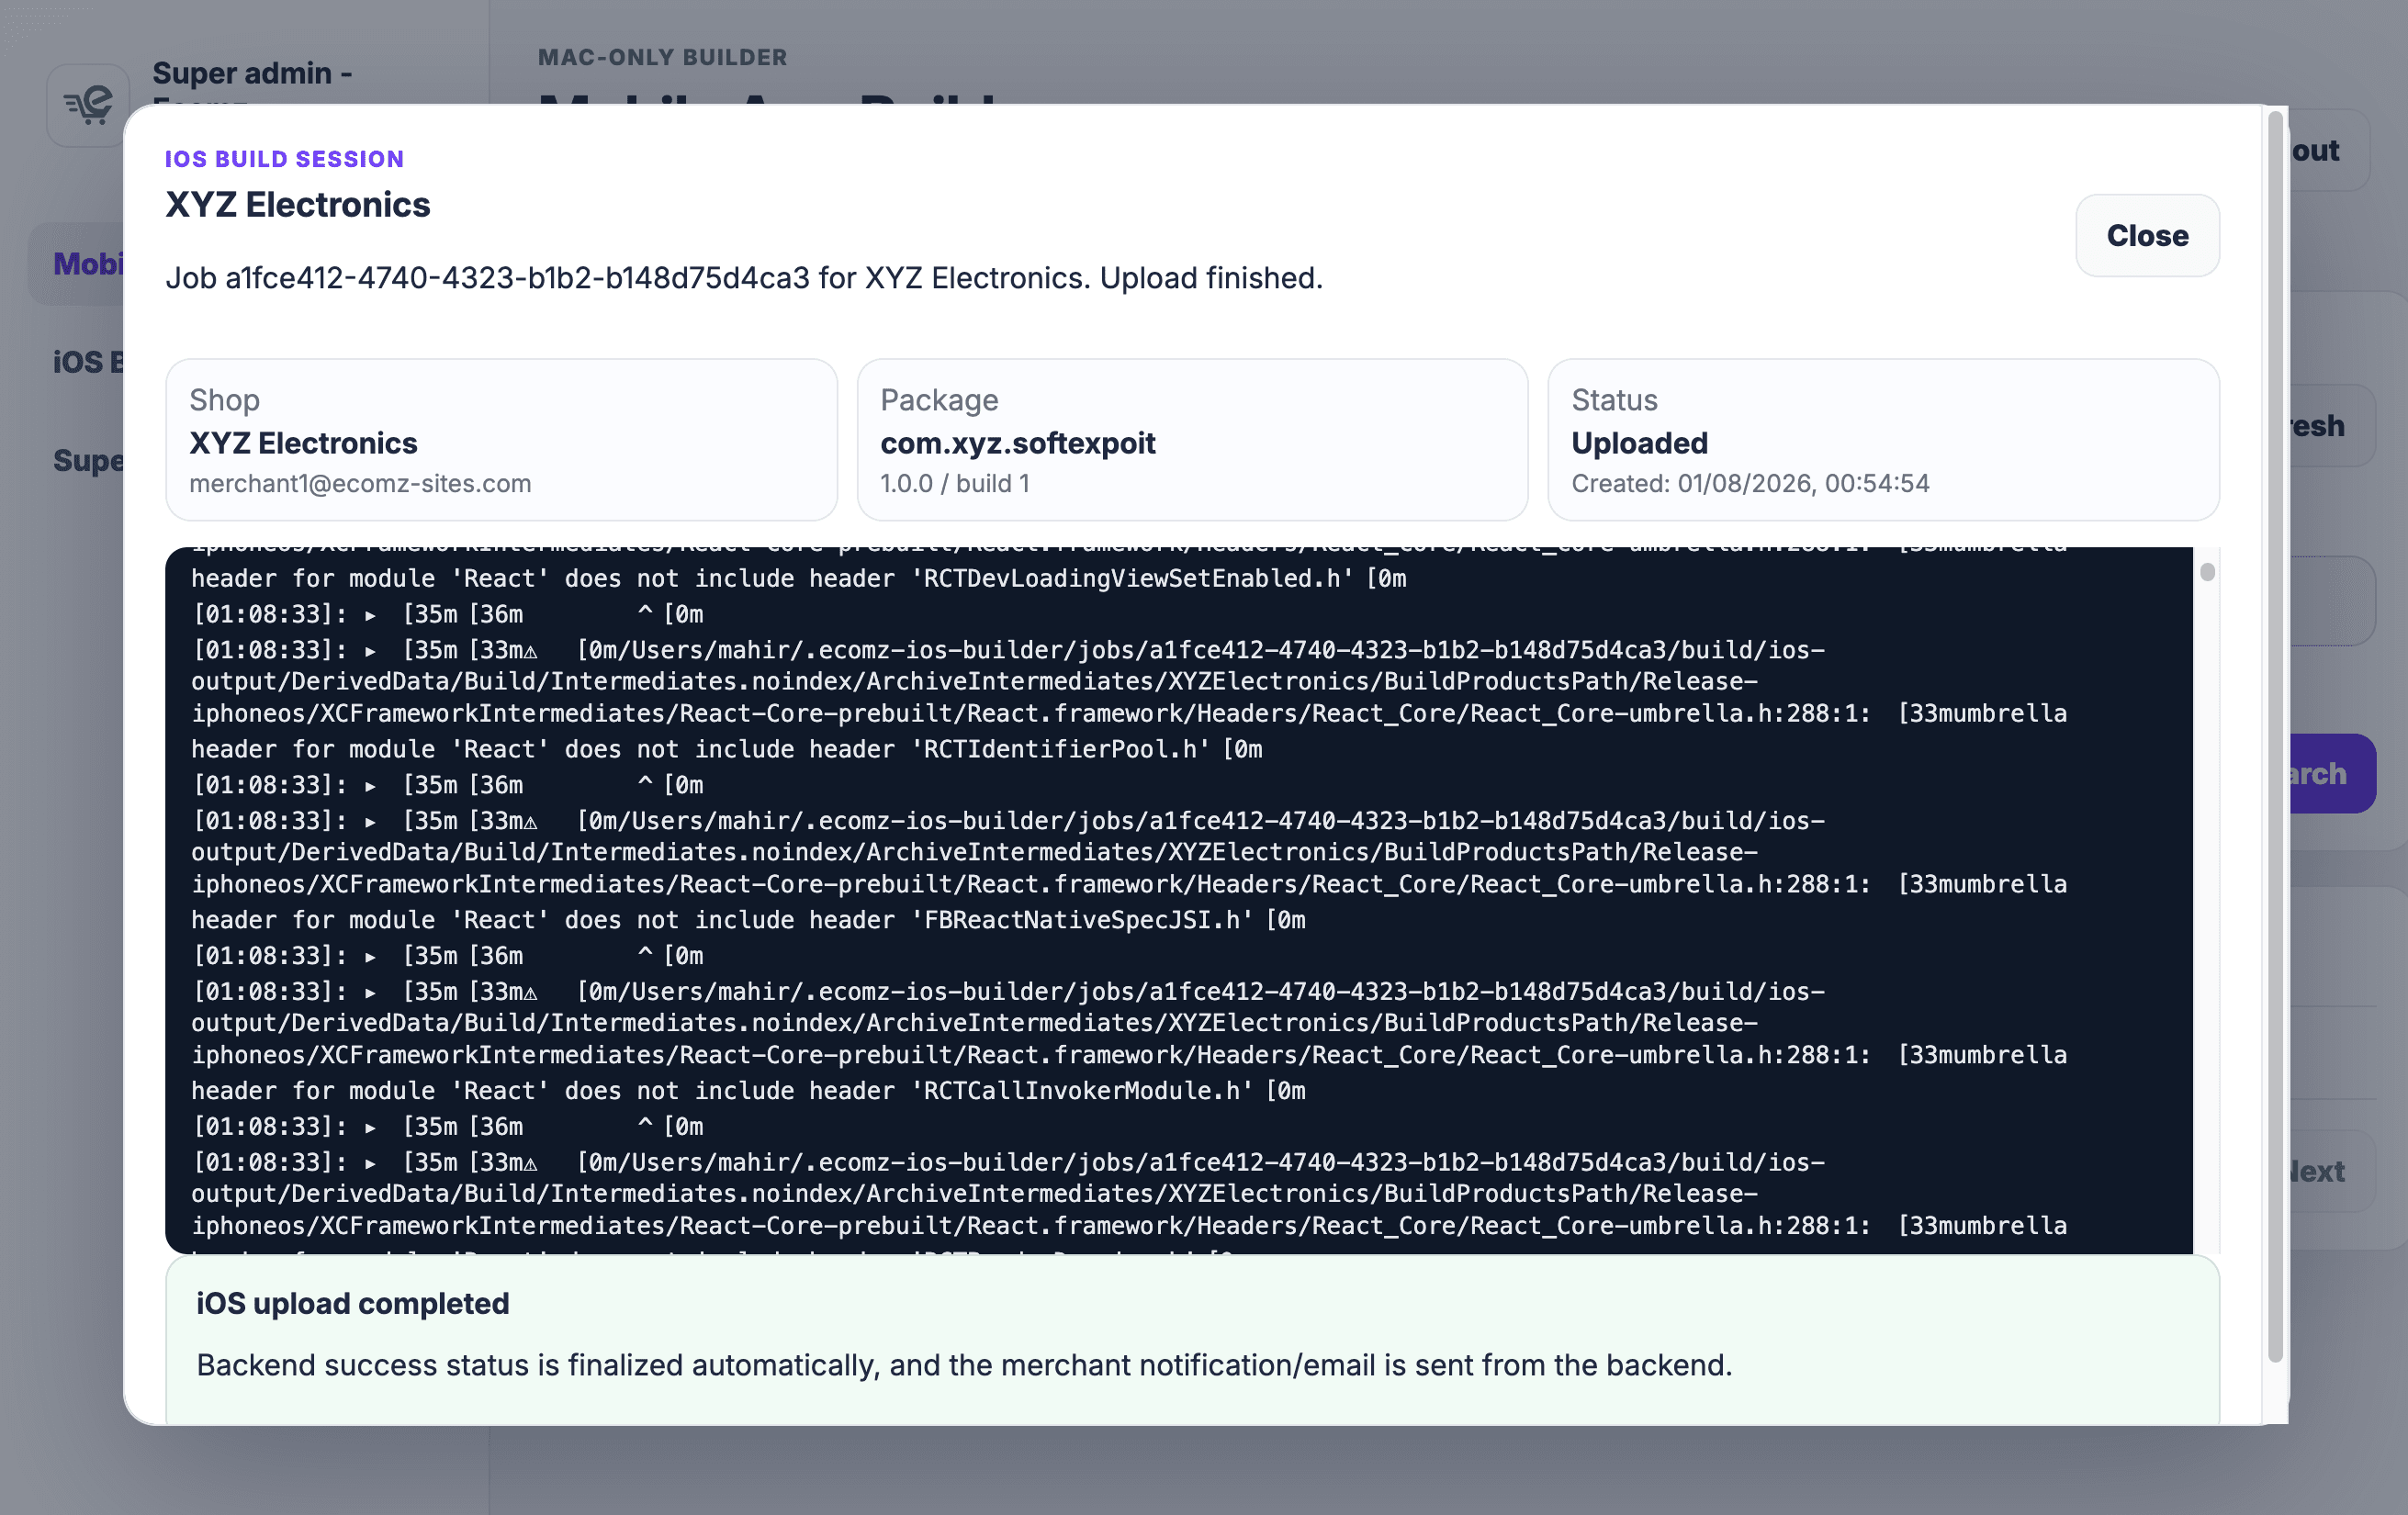Click the Package label in info card
The height and width of the screenshot is (1515, 2408).
point(939,400)
